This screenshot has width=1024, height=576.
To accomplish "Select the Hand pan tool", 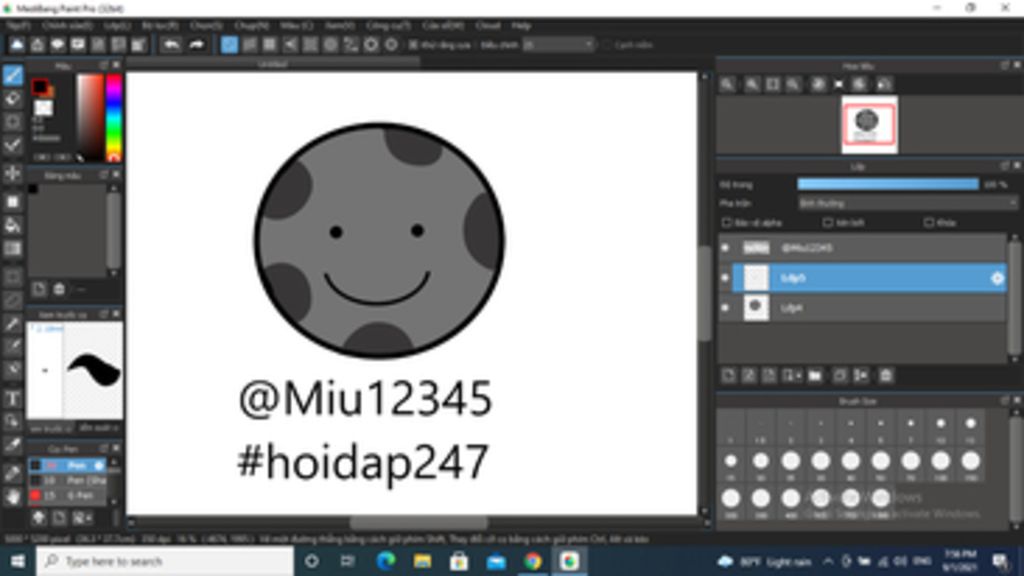I will click(12, 496).
